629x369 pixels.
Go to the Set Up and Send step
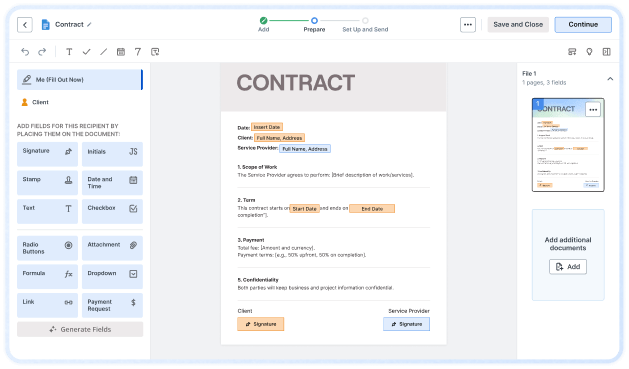[365, 24]
